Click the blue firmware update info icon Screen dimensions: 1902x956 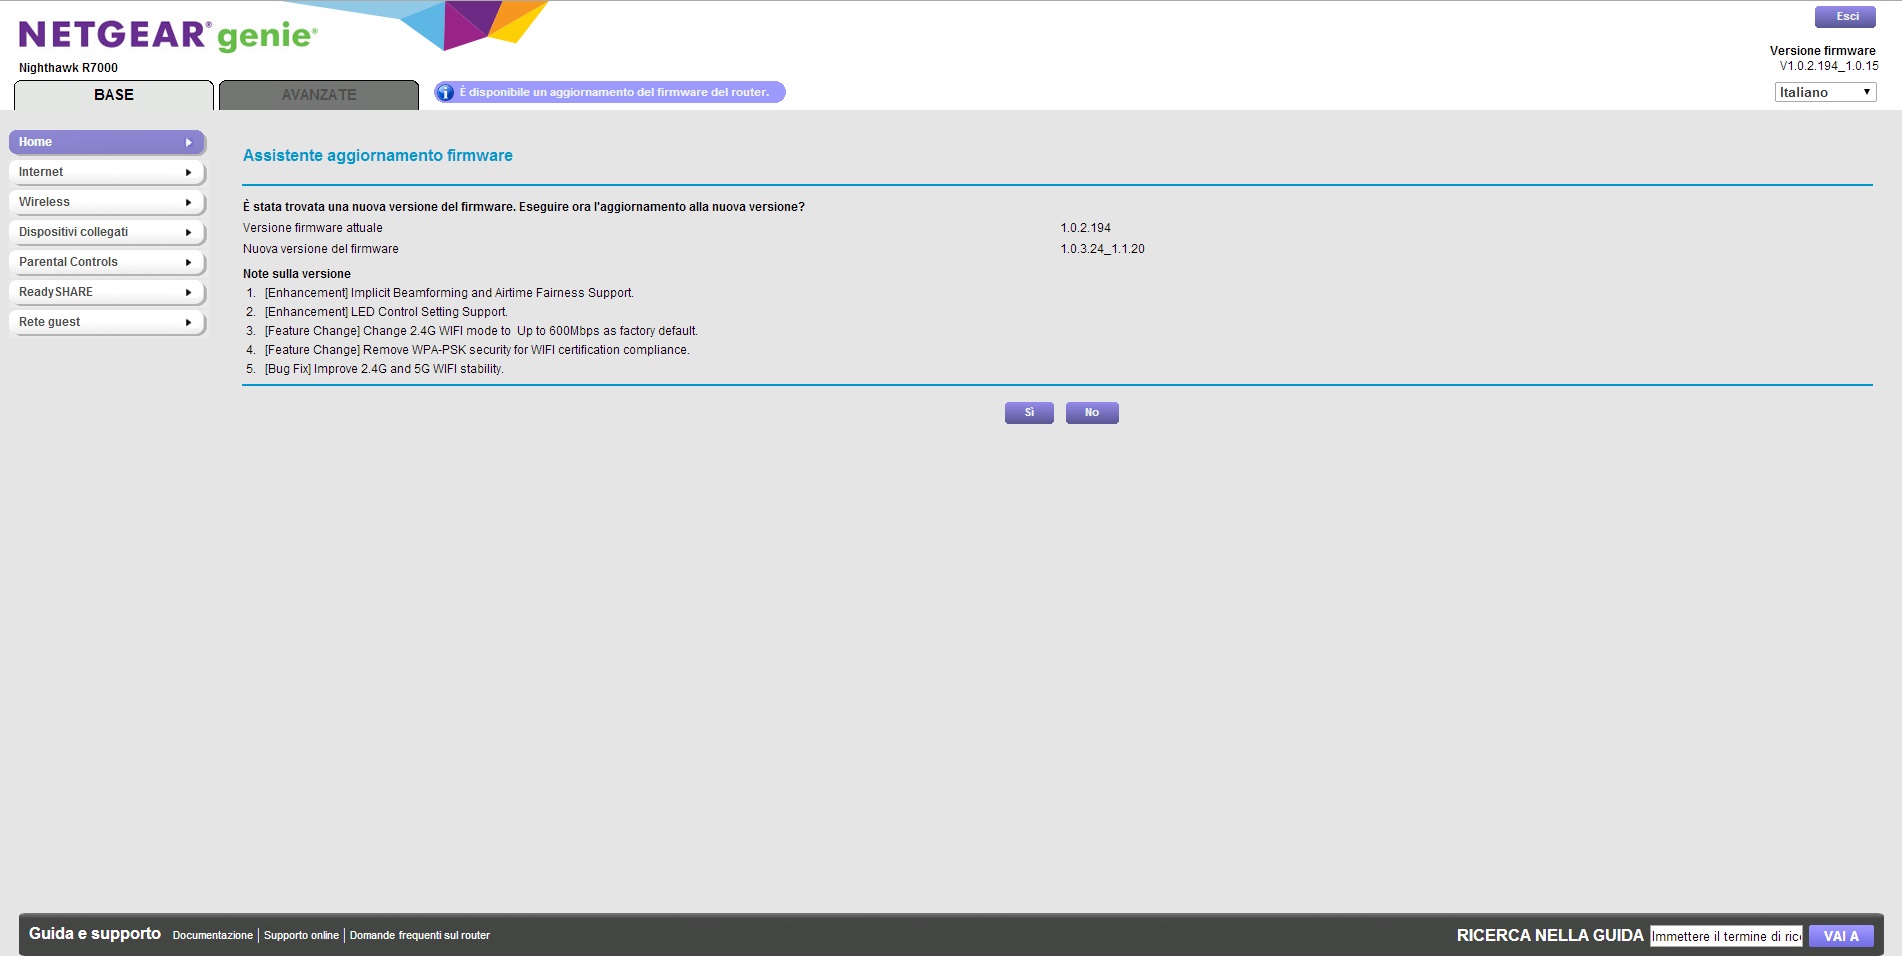[445, 92]
